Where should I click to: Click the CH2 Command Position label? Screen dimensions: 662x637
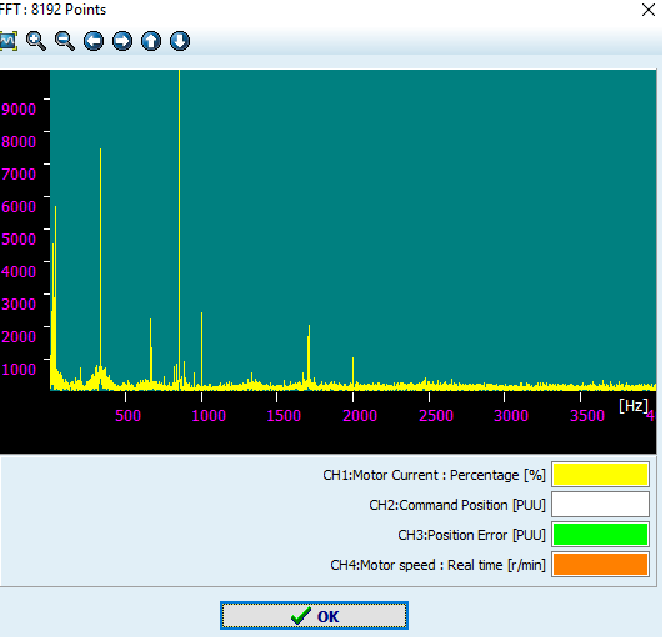(x=457, y=506)
